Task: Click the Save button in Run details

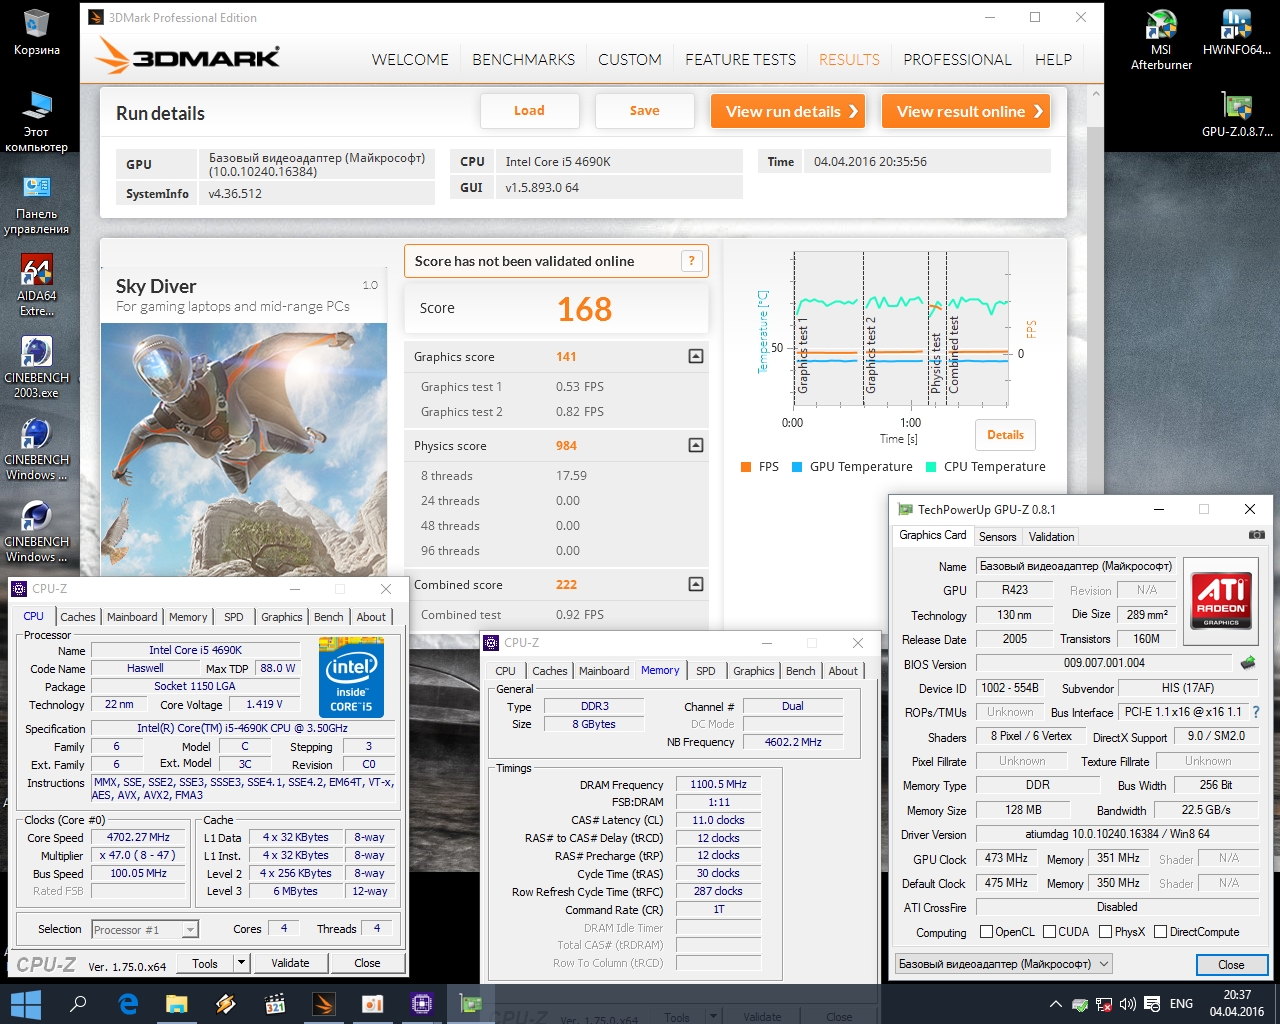Action: coord(644,111)
